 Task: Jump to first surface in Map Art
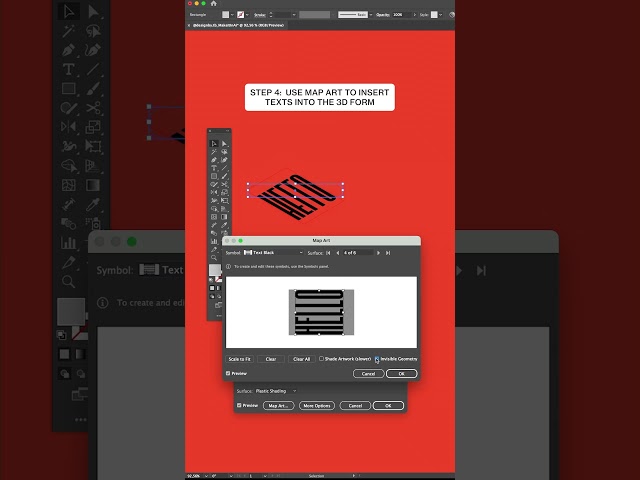[328, 253]
